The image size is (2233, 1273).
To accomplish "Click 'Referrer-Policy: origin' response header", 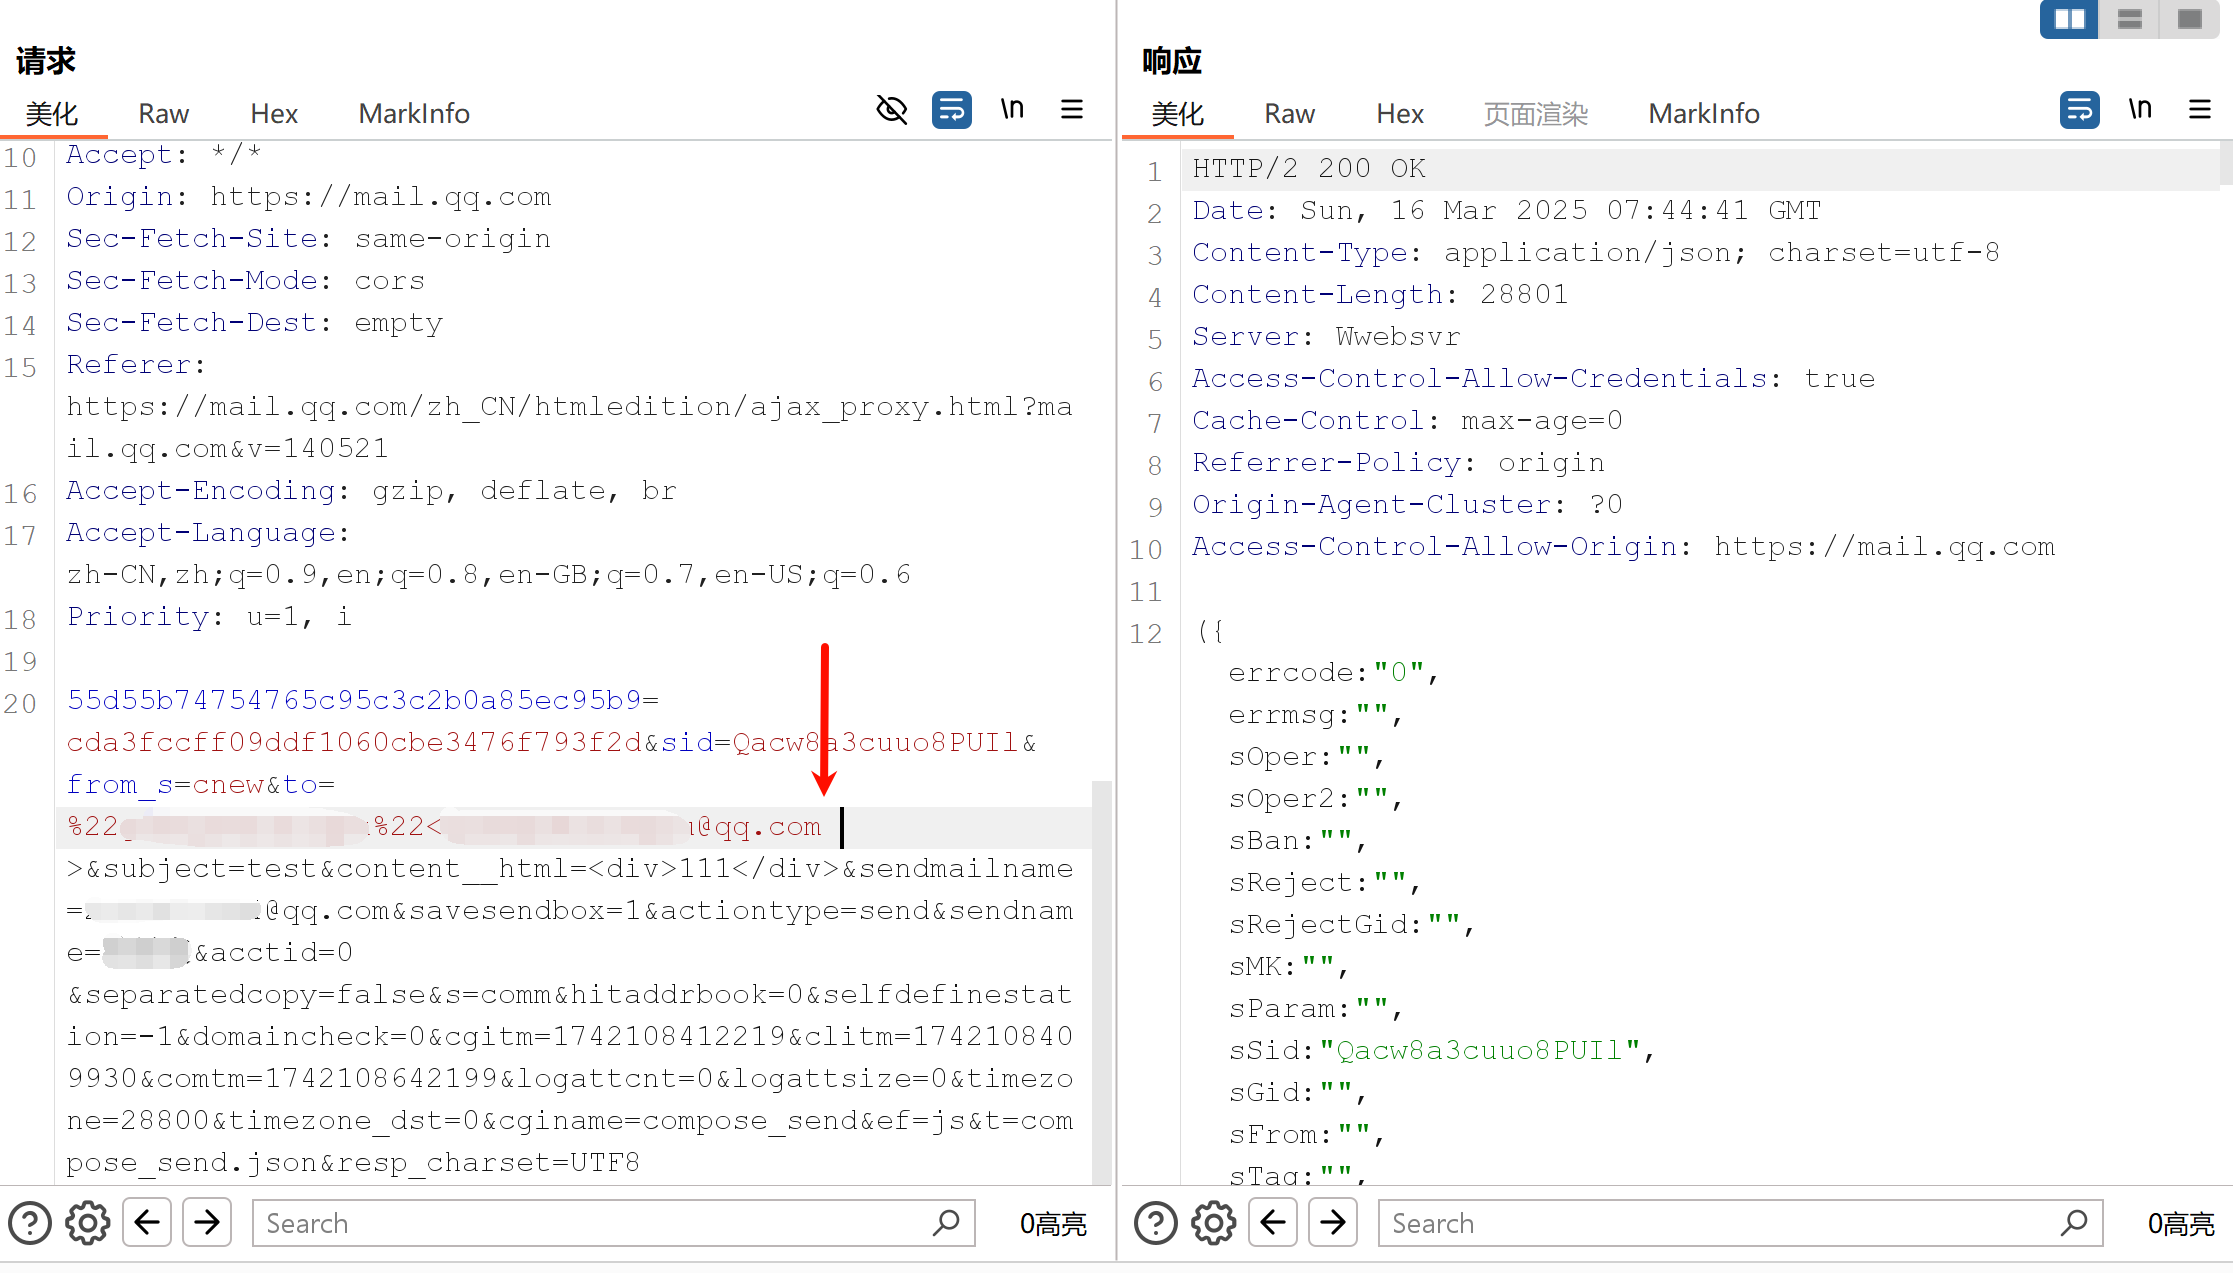I will tap(1398, 463).
